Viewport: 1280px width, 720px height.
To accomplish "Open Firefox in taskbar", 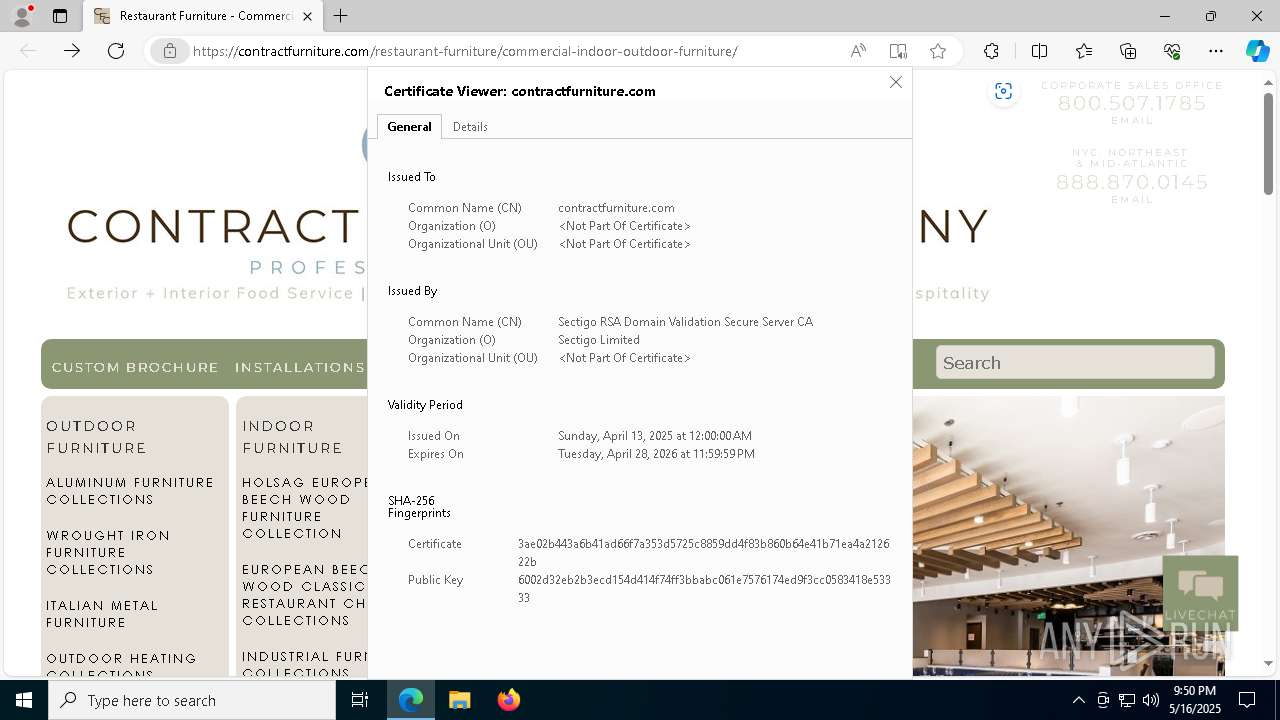I will (x=508, y=700).
